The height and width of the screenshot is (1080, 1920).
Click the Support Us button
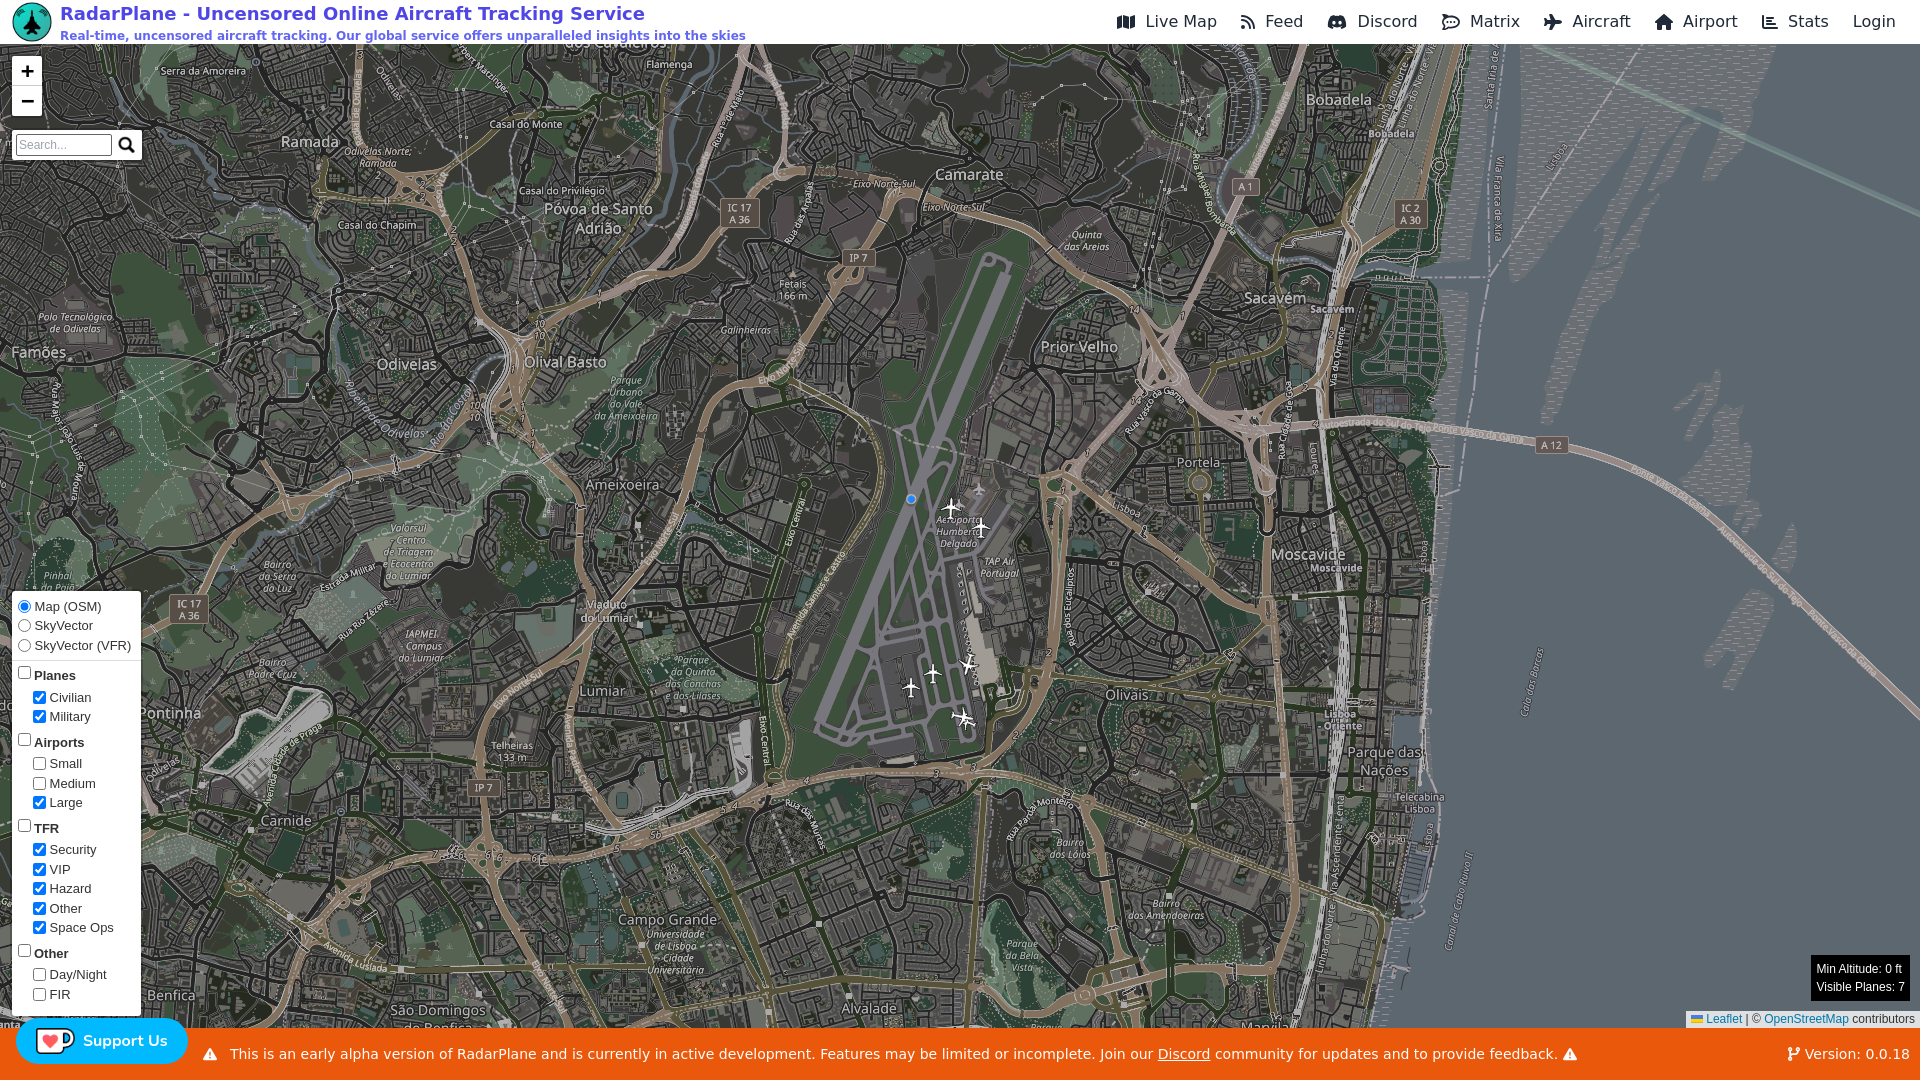124,1041
